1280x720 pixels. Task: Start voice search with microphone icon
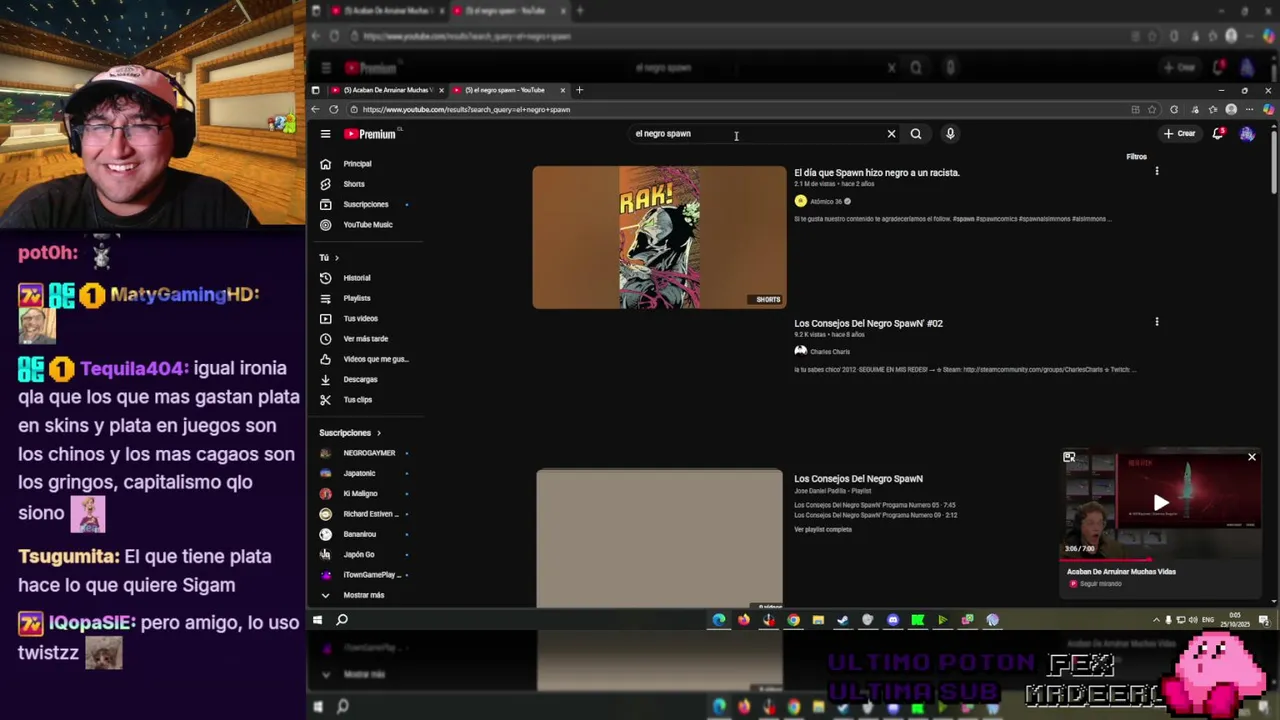point(950,134)
